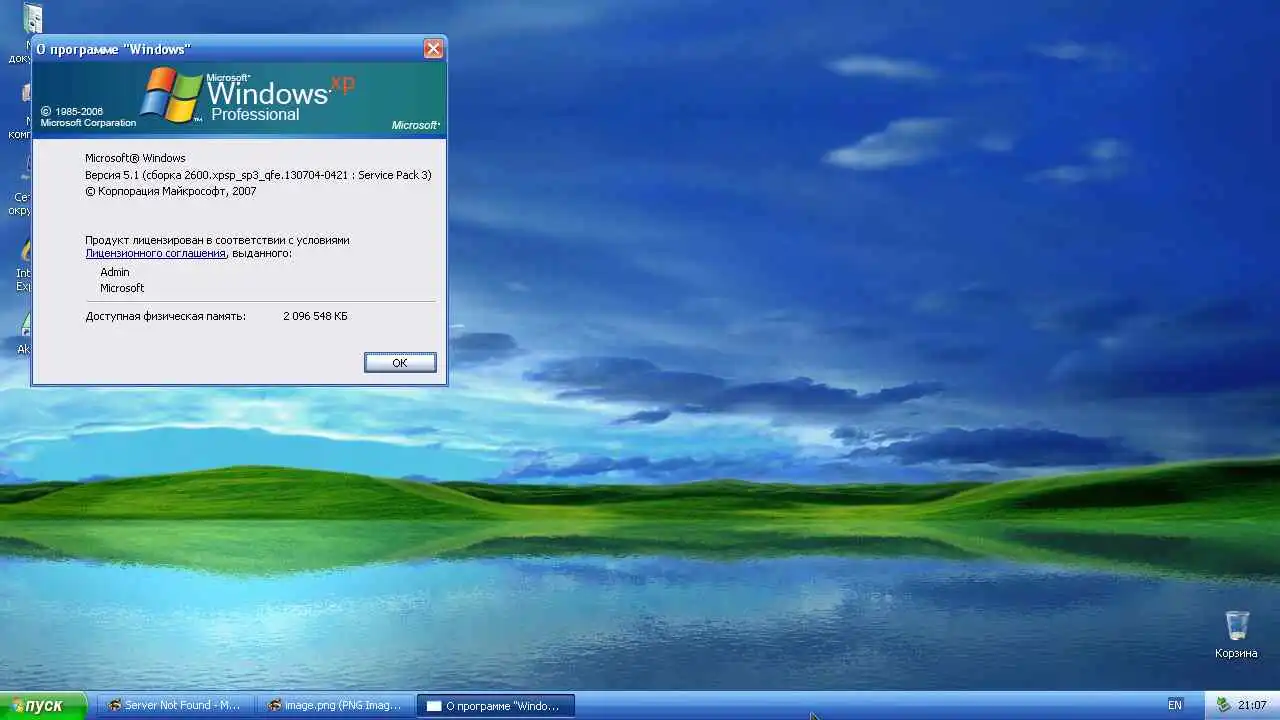This screenshot has width=1280, height=720.
Task: Click the "Microsoft® Windows" text line
Action: point(135,158)
